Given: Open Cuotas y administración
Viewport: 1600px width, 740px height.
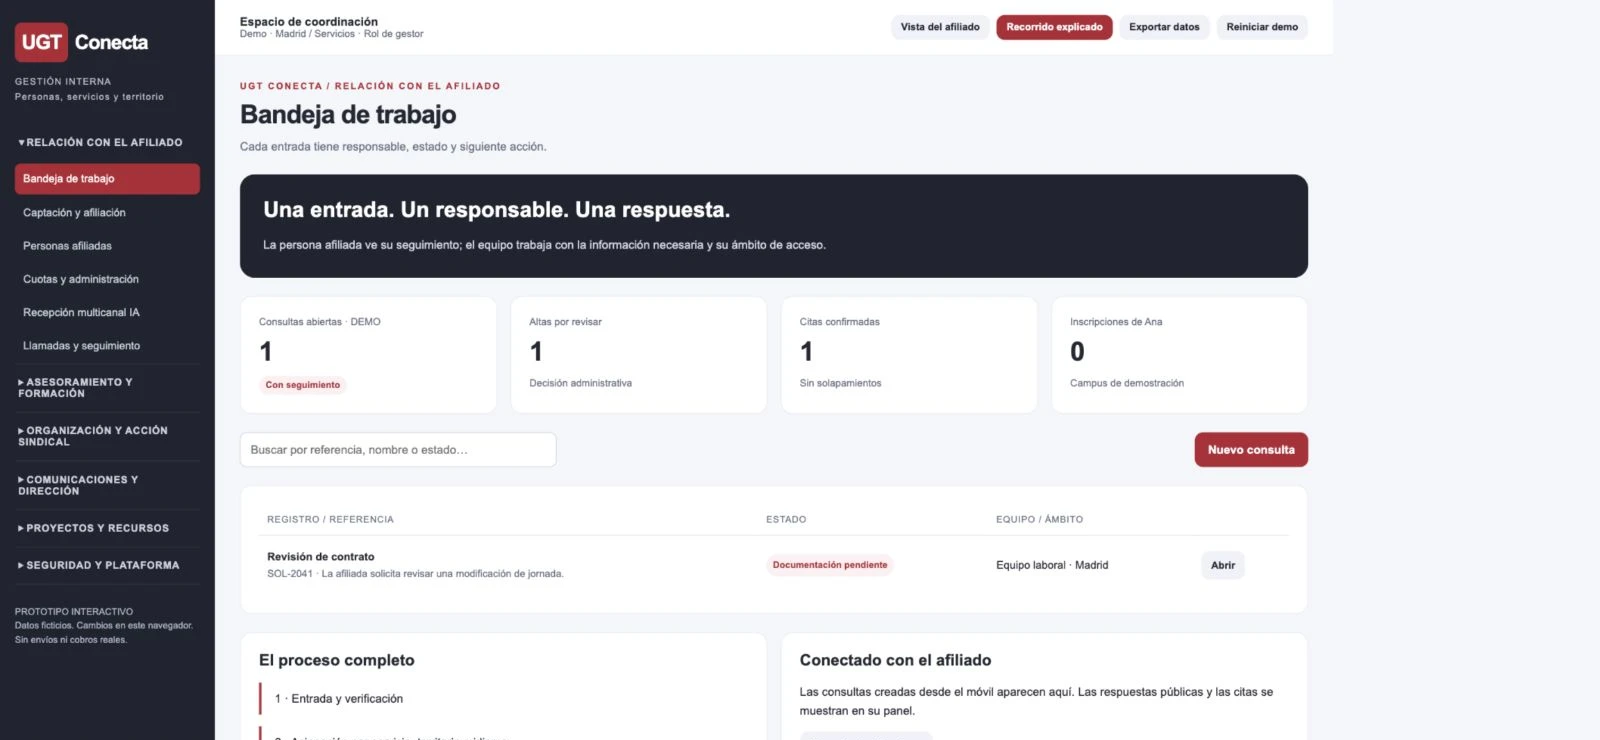Looking at the screenshot, I should pyautogui.click(x=107, y=279).
